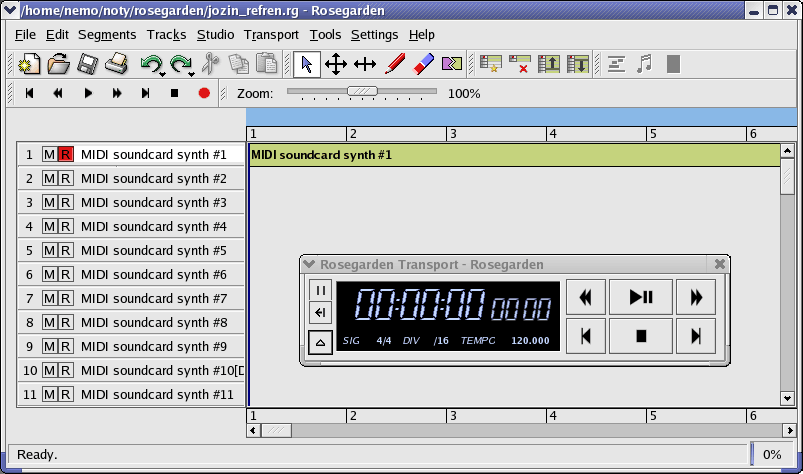Click tempo value 120.000 in Transport
The width and height of the screenshot is (803, 474).
(x=530, y=340)
